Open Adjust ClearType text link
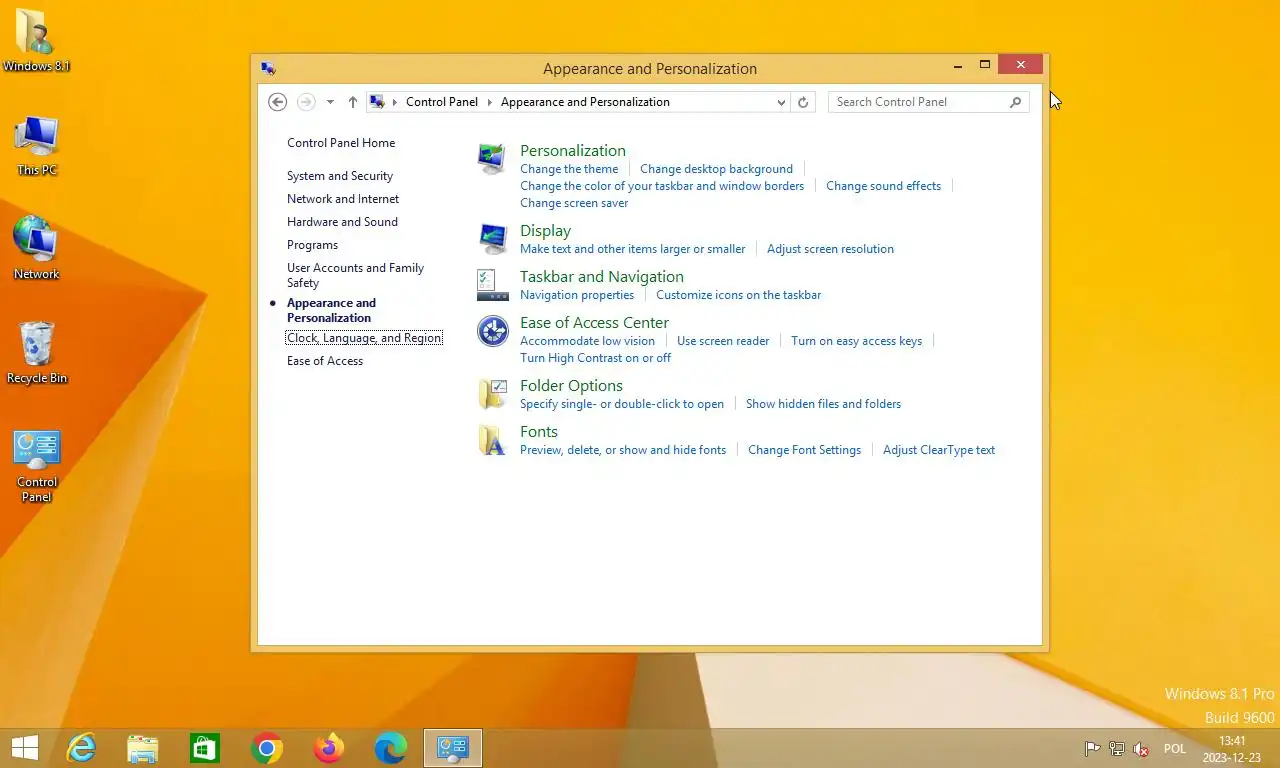The image size is (1280, 768). 939,450
